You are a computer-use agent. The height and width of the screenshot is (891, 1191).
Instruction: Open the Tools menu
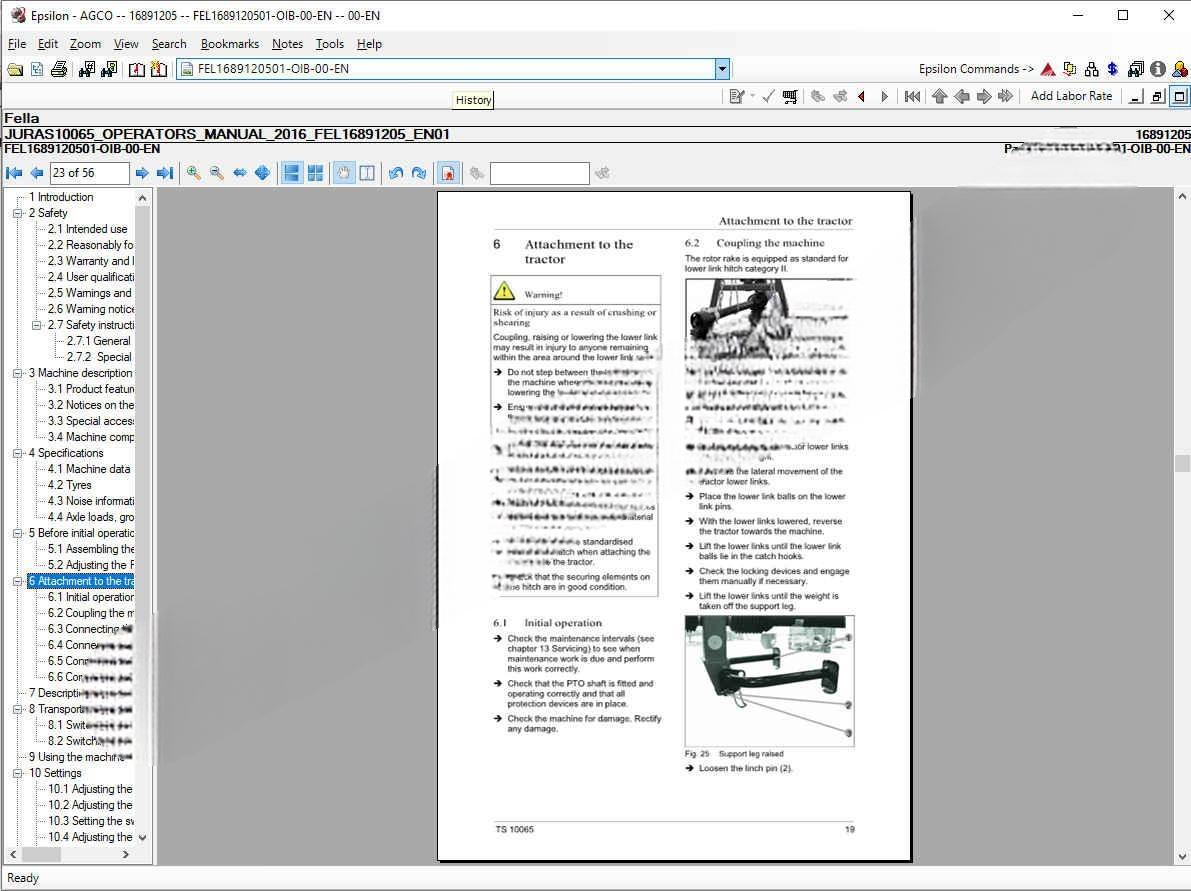point(329,44)
